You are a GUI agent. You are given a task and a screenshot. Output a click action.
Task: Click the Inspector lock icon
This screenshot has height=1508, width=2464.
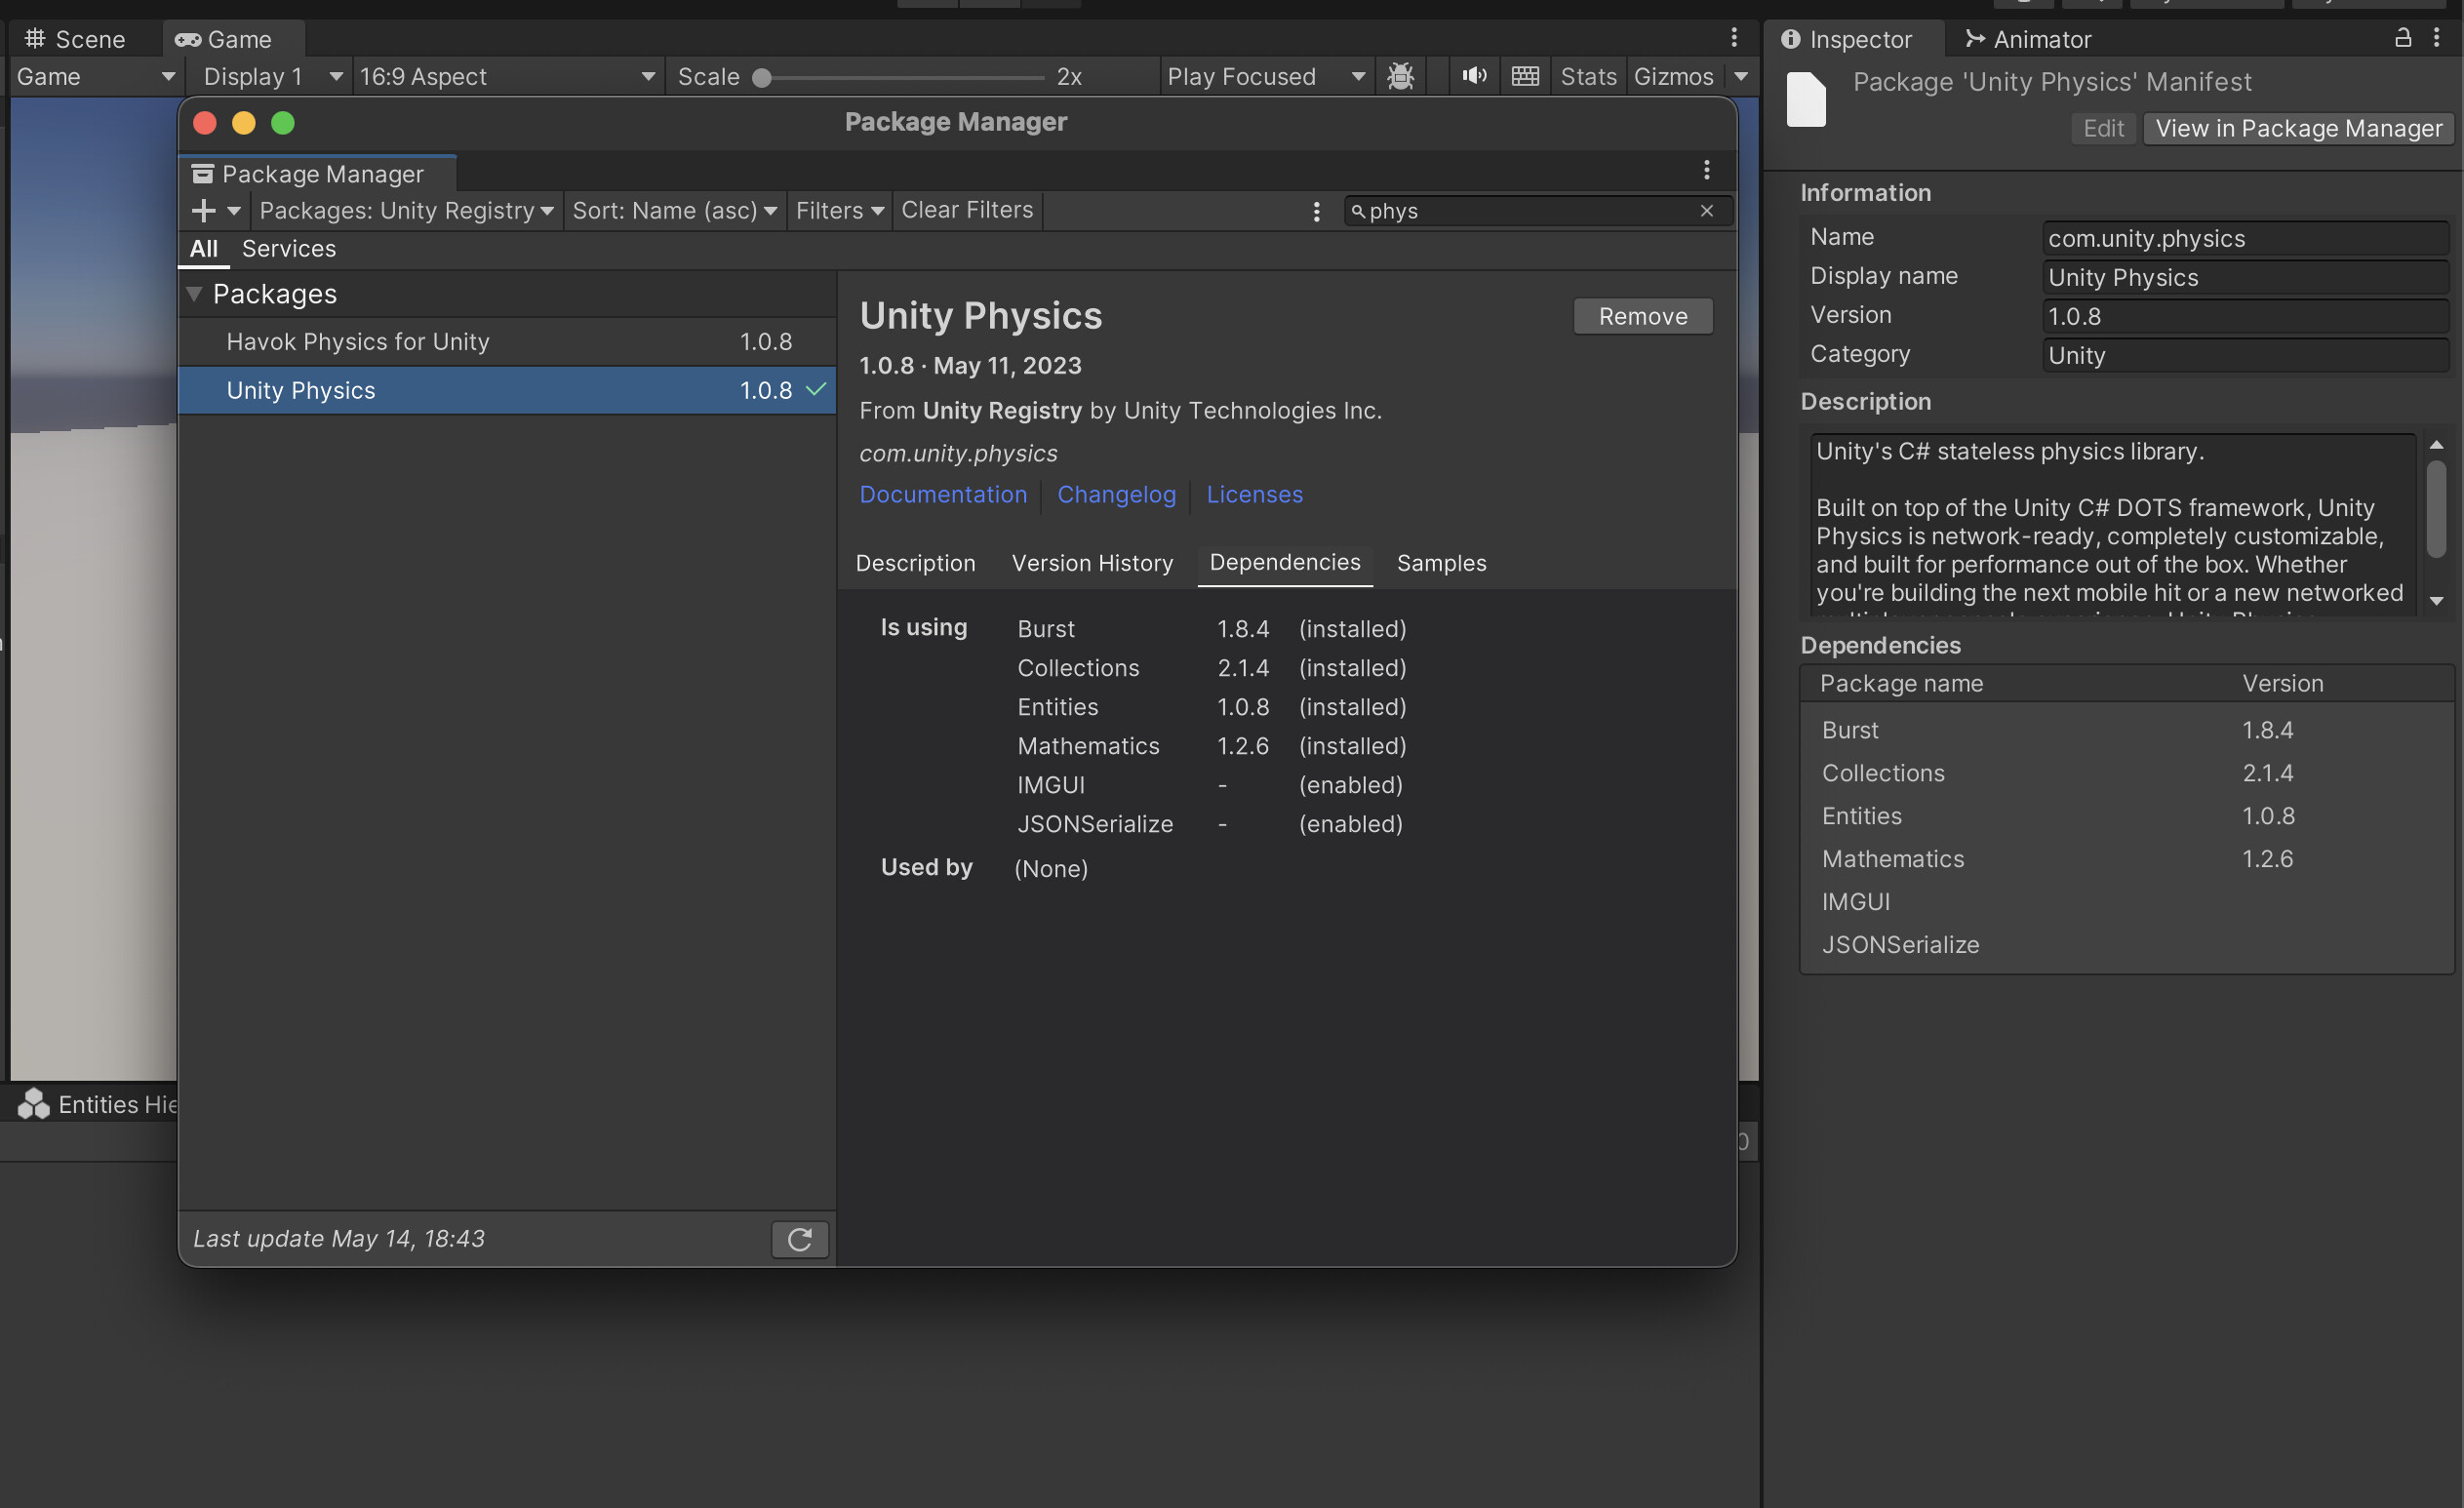tap(2403, 38)
